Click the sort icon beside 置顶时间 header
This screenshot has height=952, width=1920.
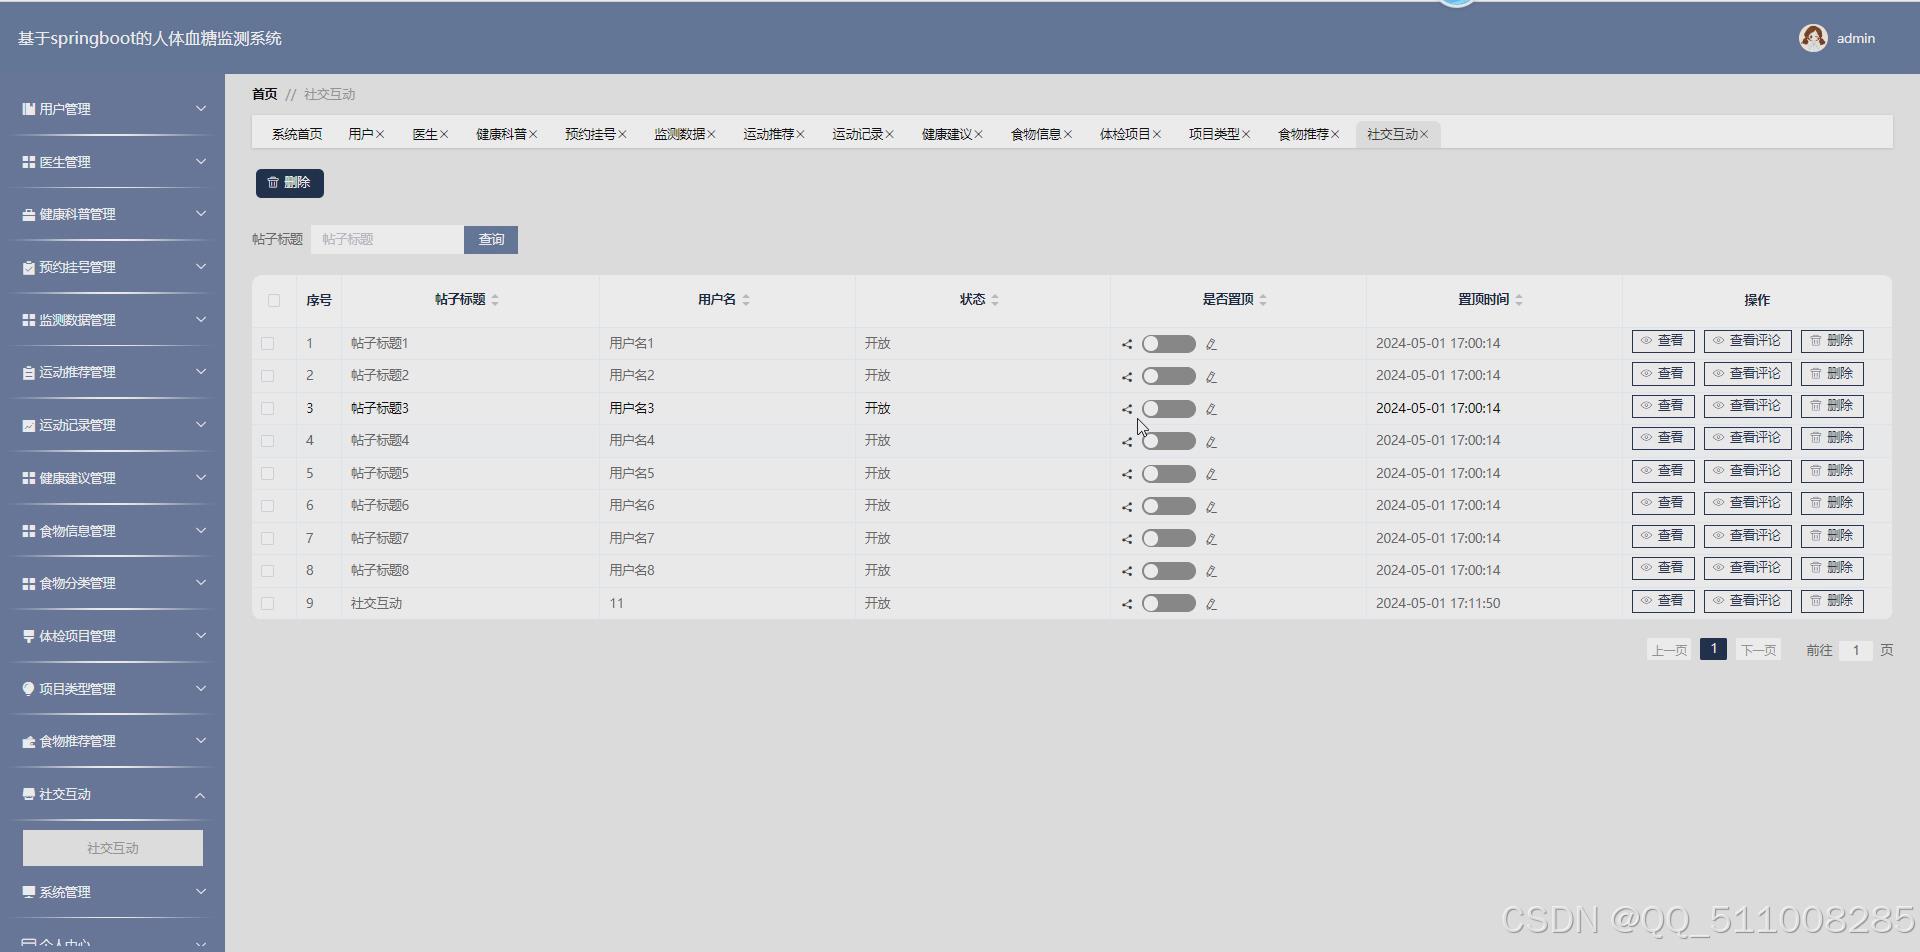pyautogui.click(x=1519, y=300)
